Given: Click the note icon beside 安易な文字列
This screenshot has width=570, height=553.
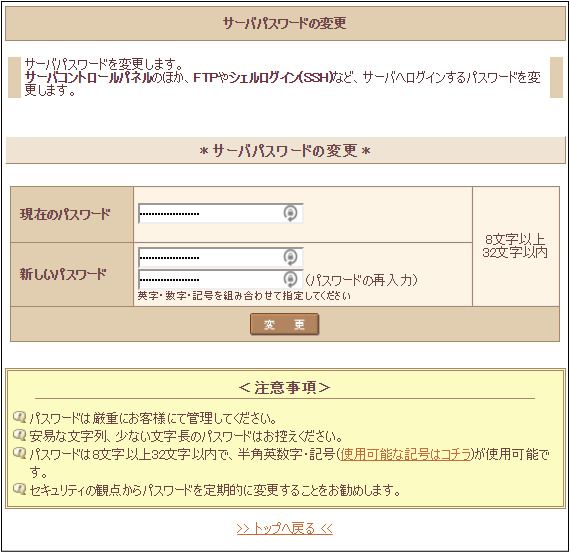Looking at the screenshot, I should 19,434.
